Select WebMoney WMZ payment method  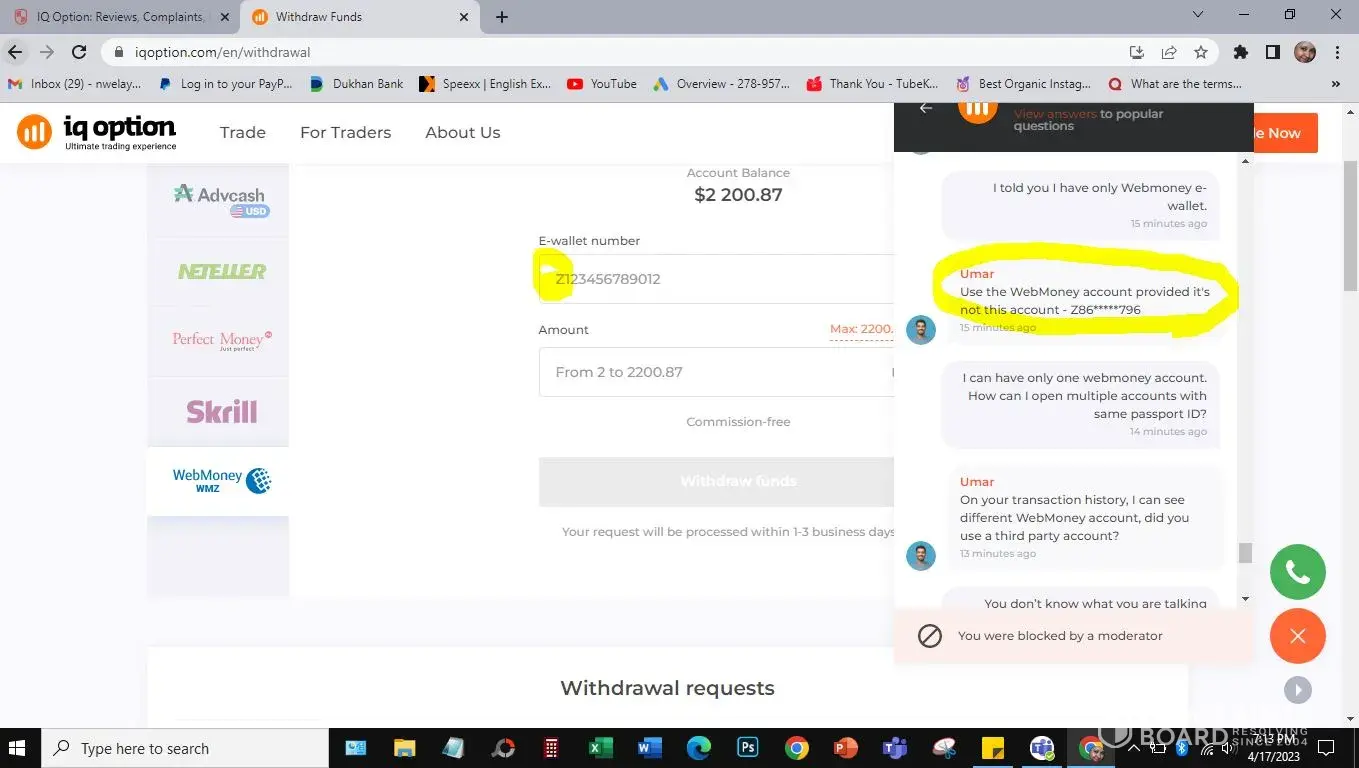[218, 481]
